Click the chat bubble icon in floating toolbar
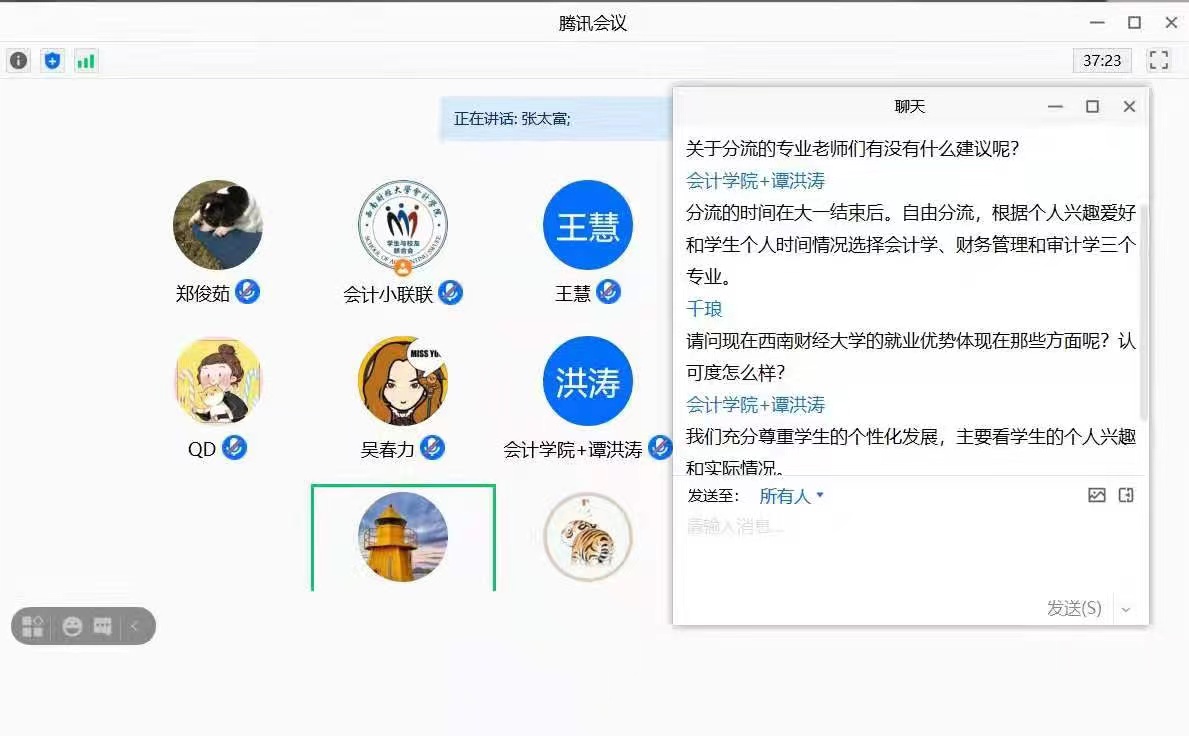The image size is (1189, 736). (102, 626)
